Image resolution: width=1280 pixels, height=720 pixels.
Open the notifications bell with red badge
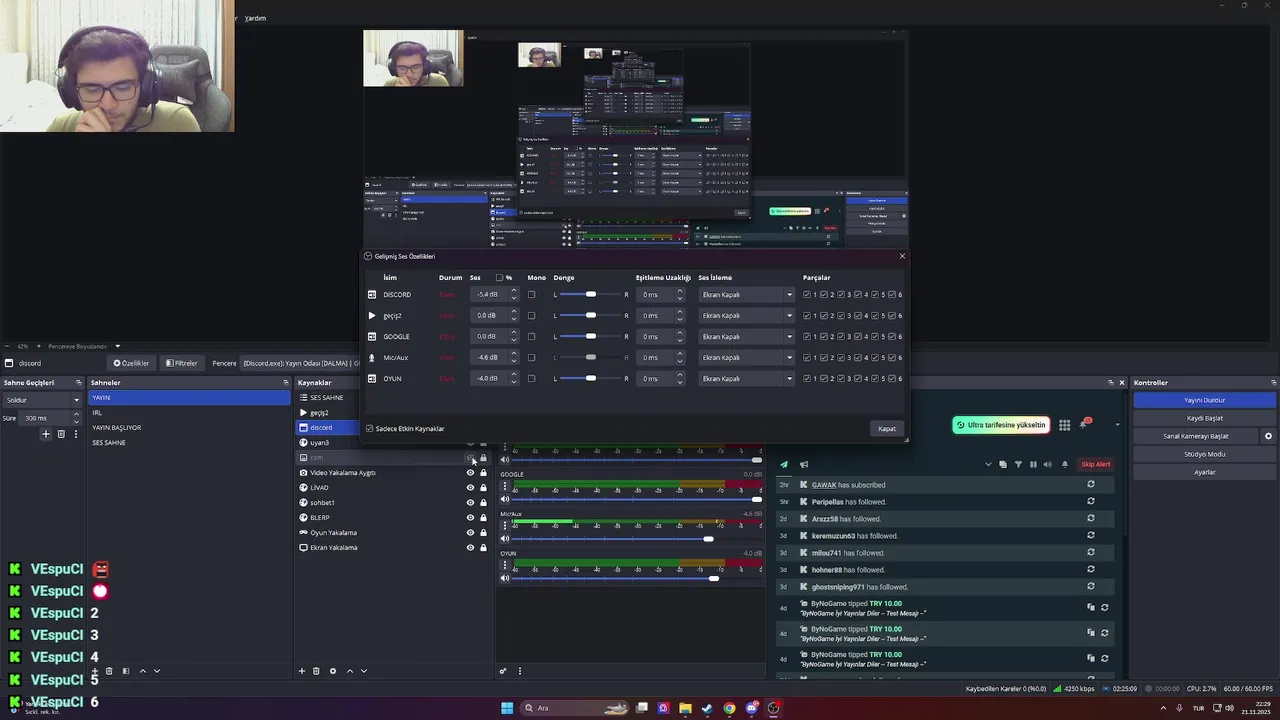tap(1084, 424)
